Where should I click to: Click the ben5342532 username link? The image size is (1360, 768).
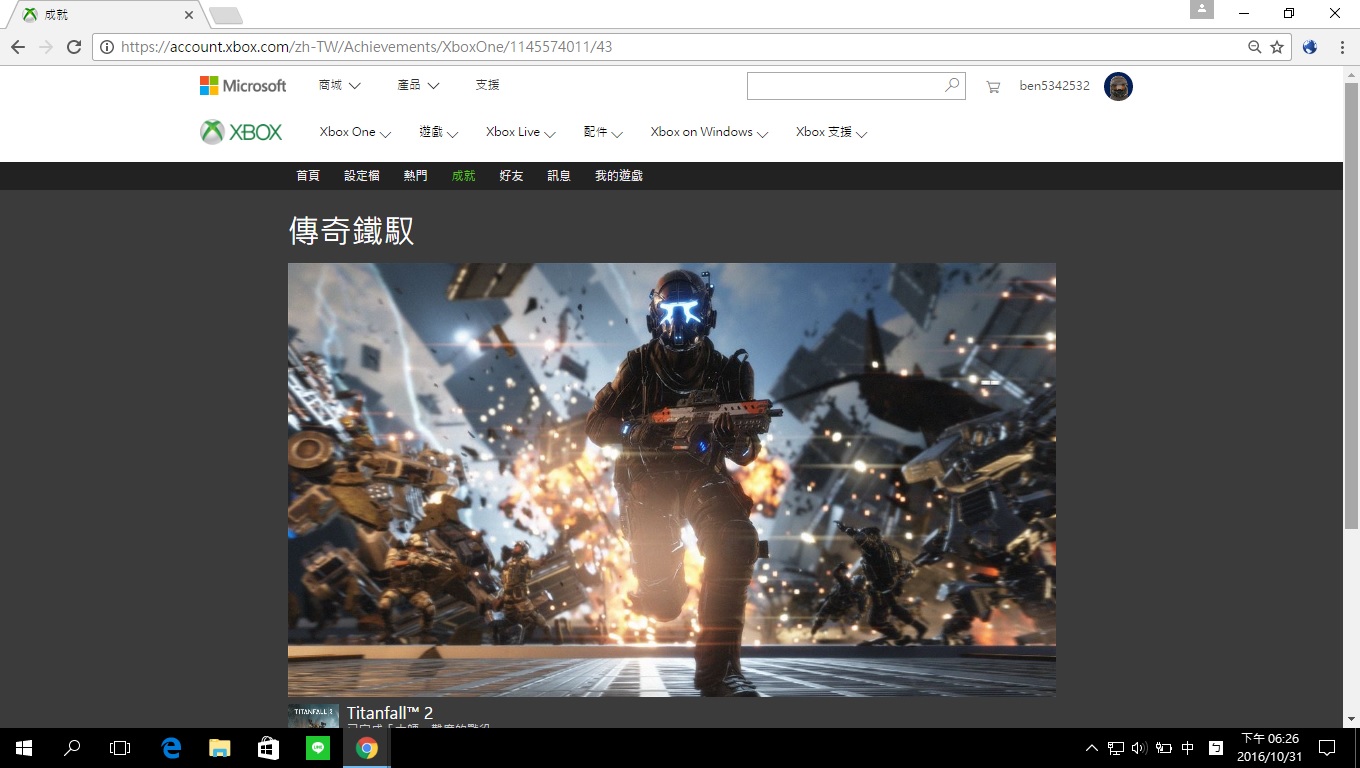point(1054,86)
